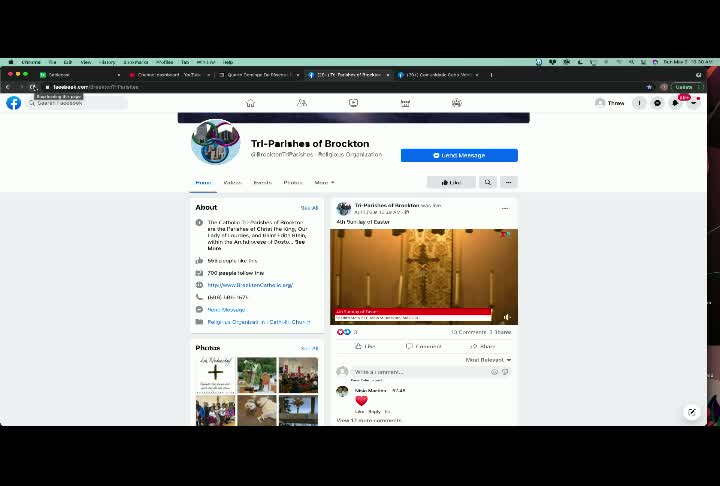Switch to the Photos page tab
This screenshot has height=486, width=720.
(x=293, y=182)
